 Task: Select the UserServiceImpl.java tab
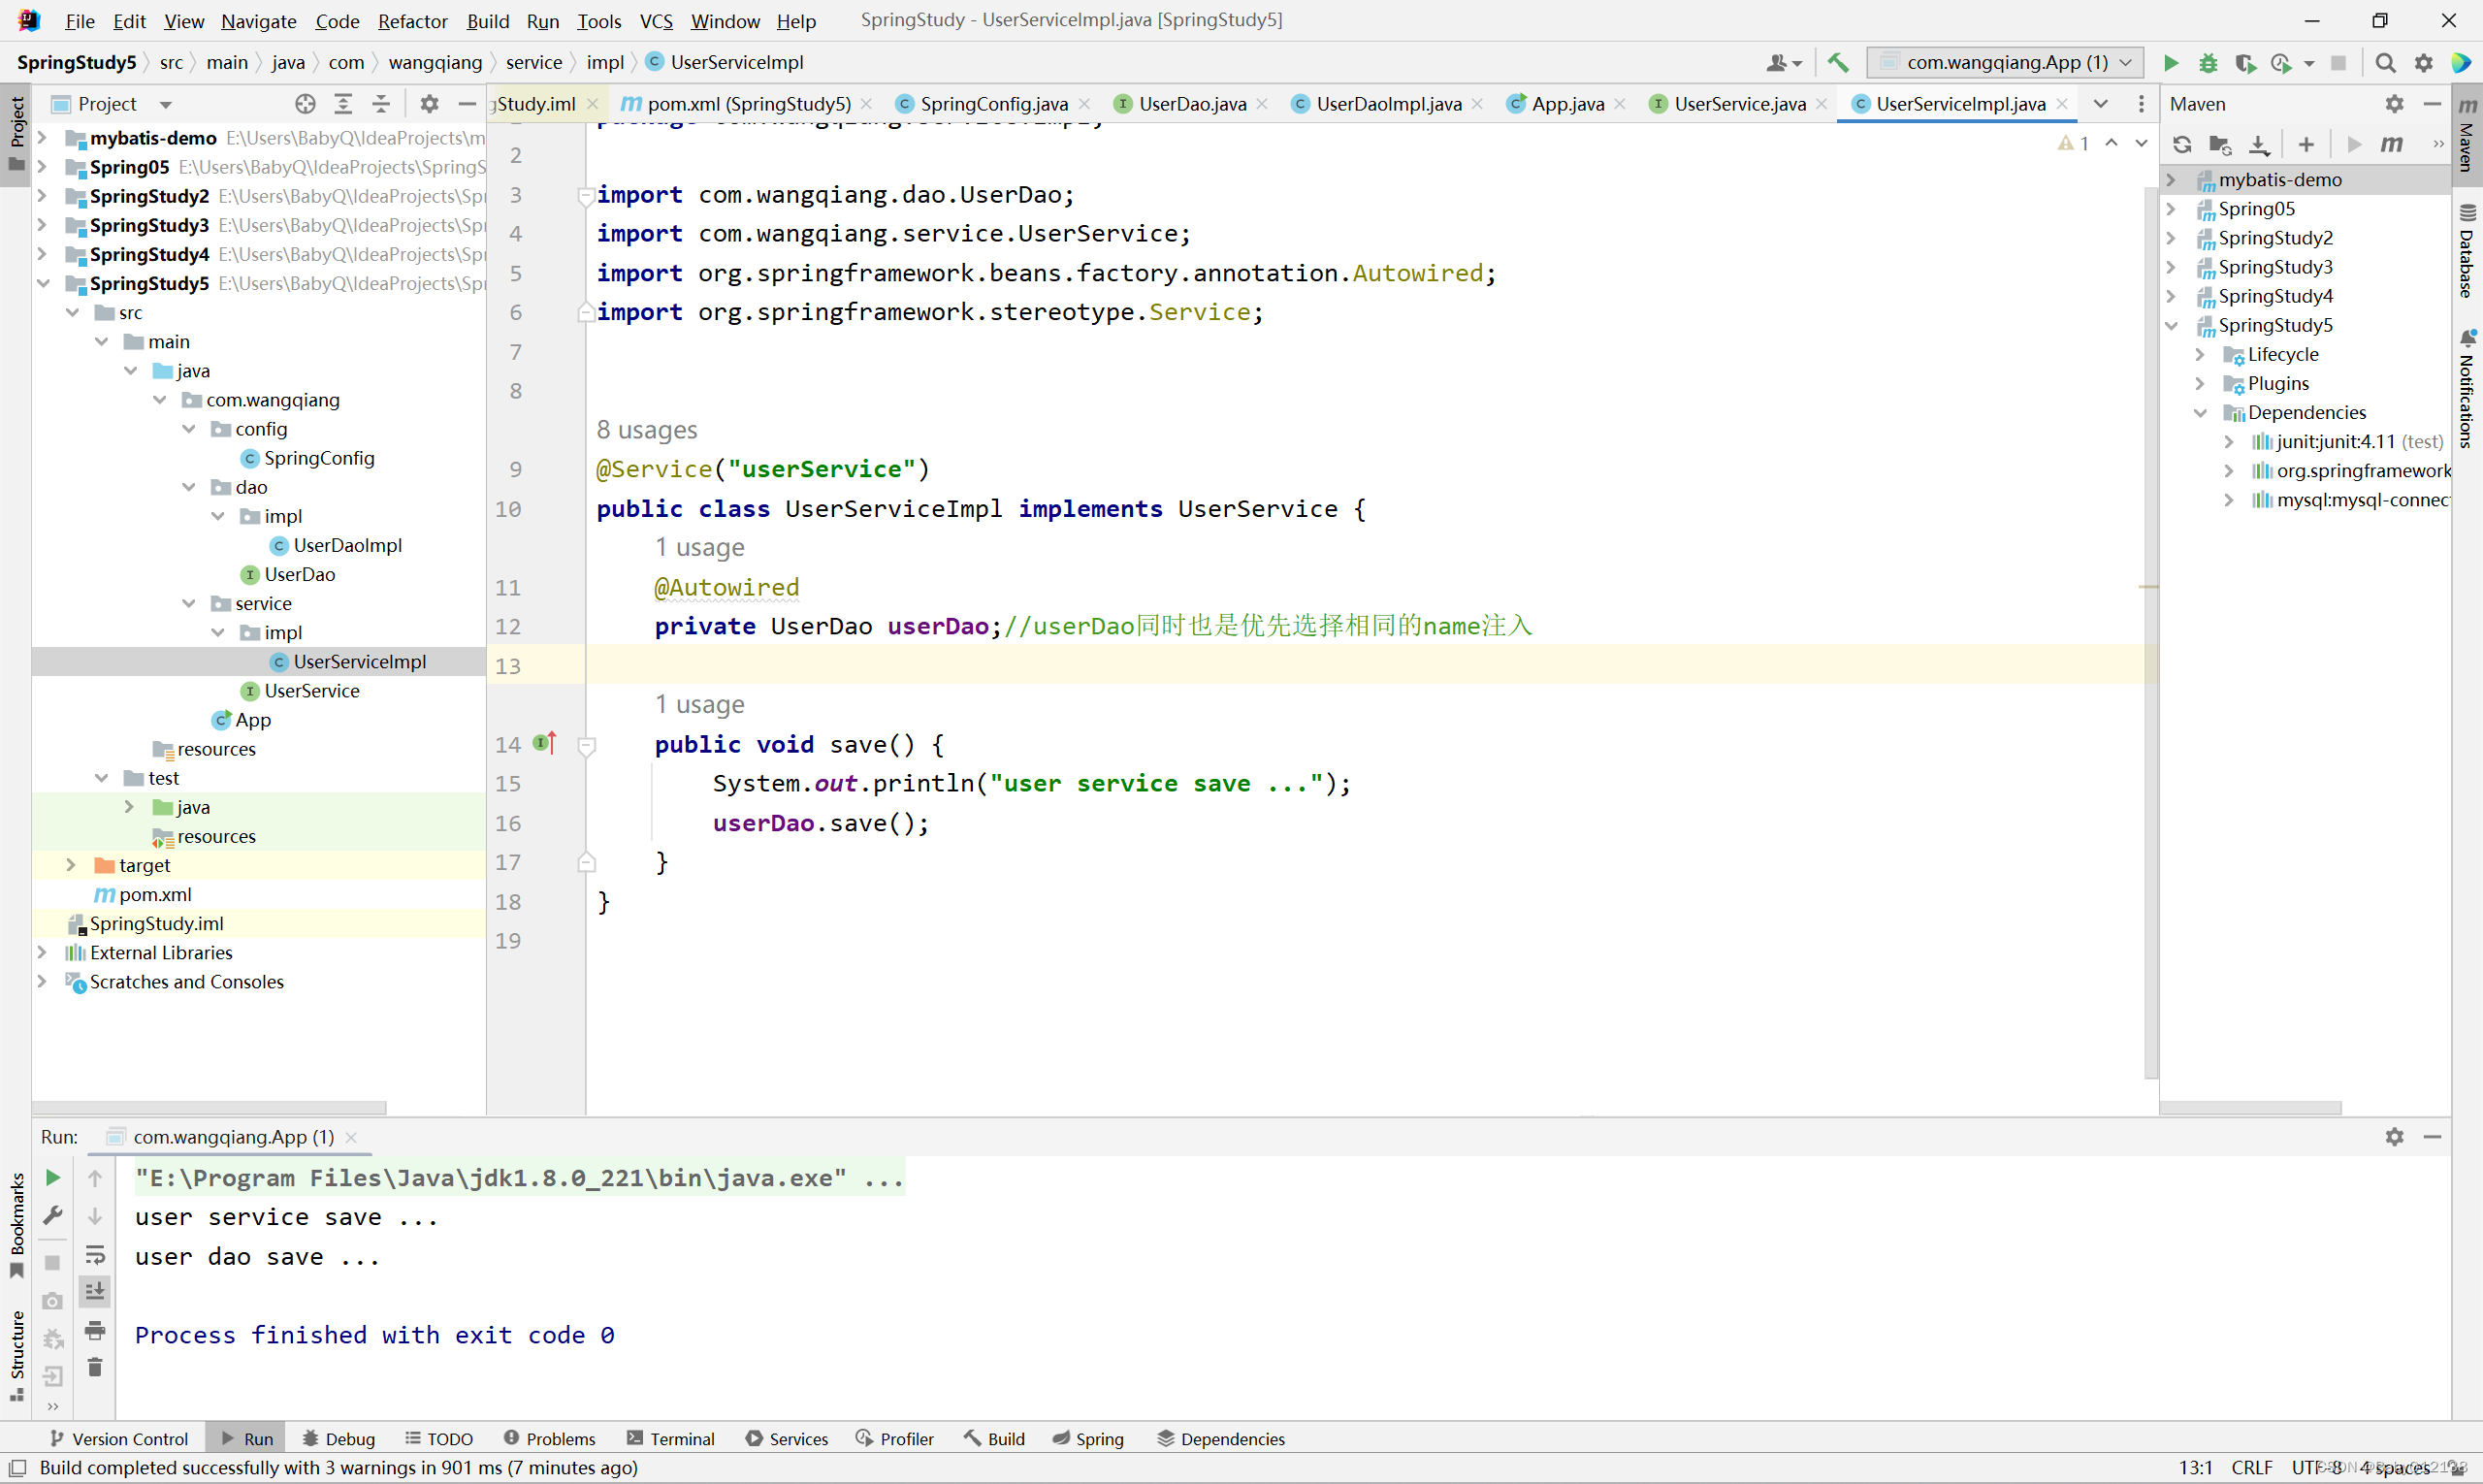point(1962,103)
